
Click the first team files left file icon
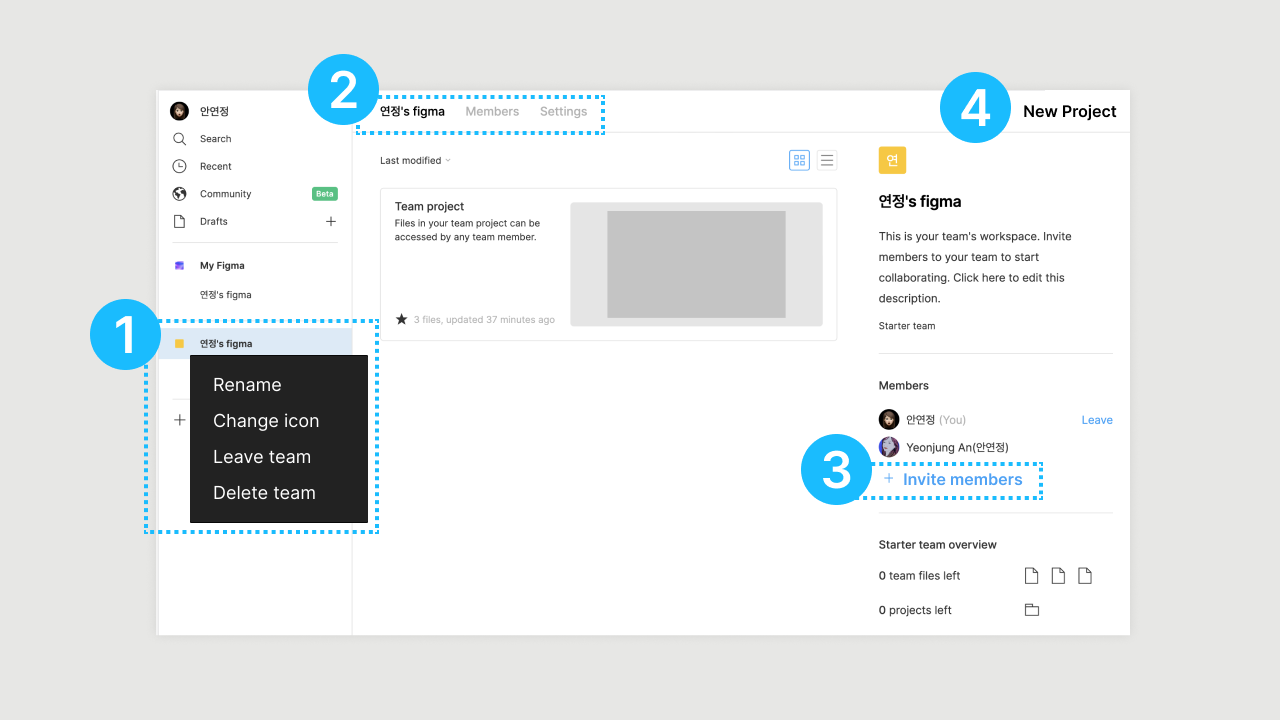1031,576
